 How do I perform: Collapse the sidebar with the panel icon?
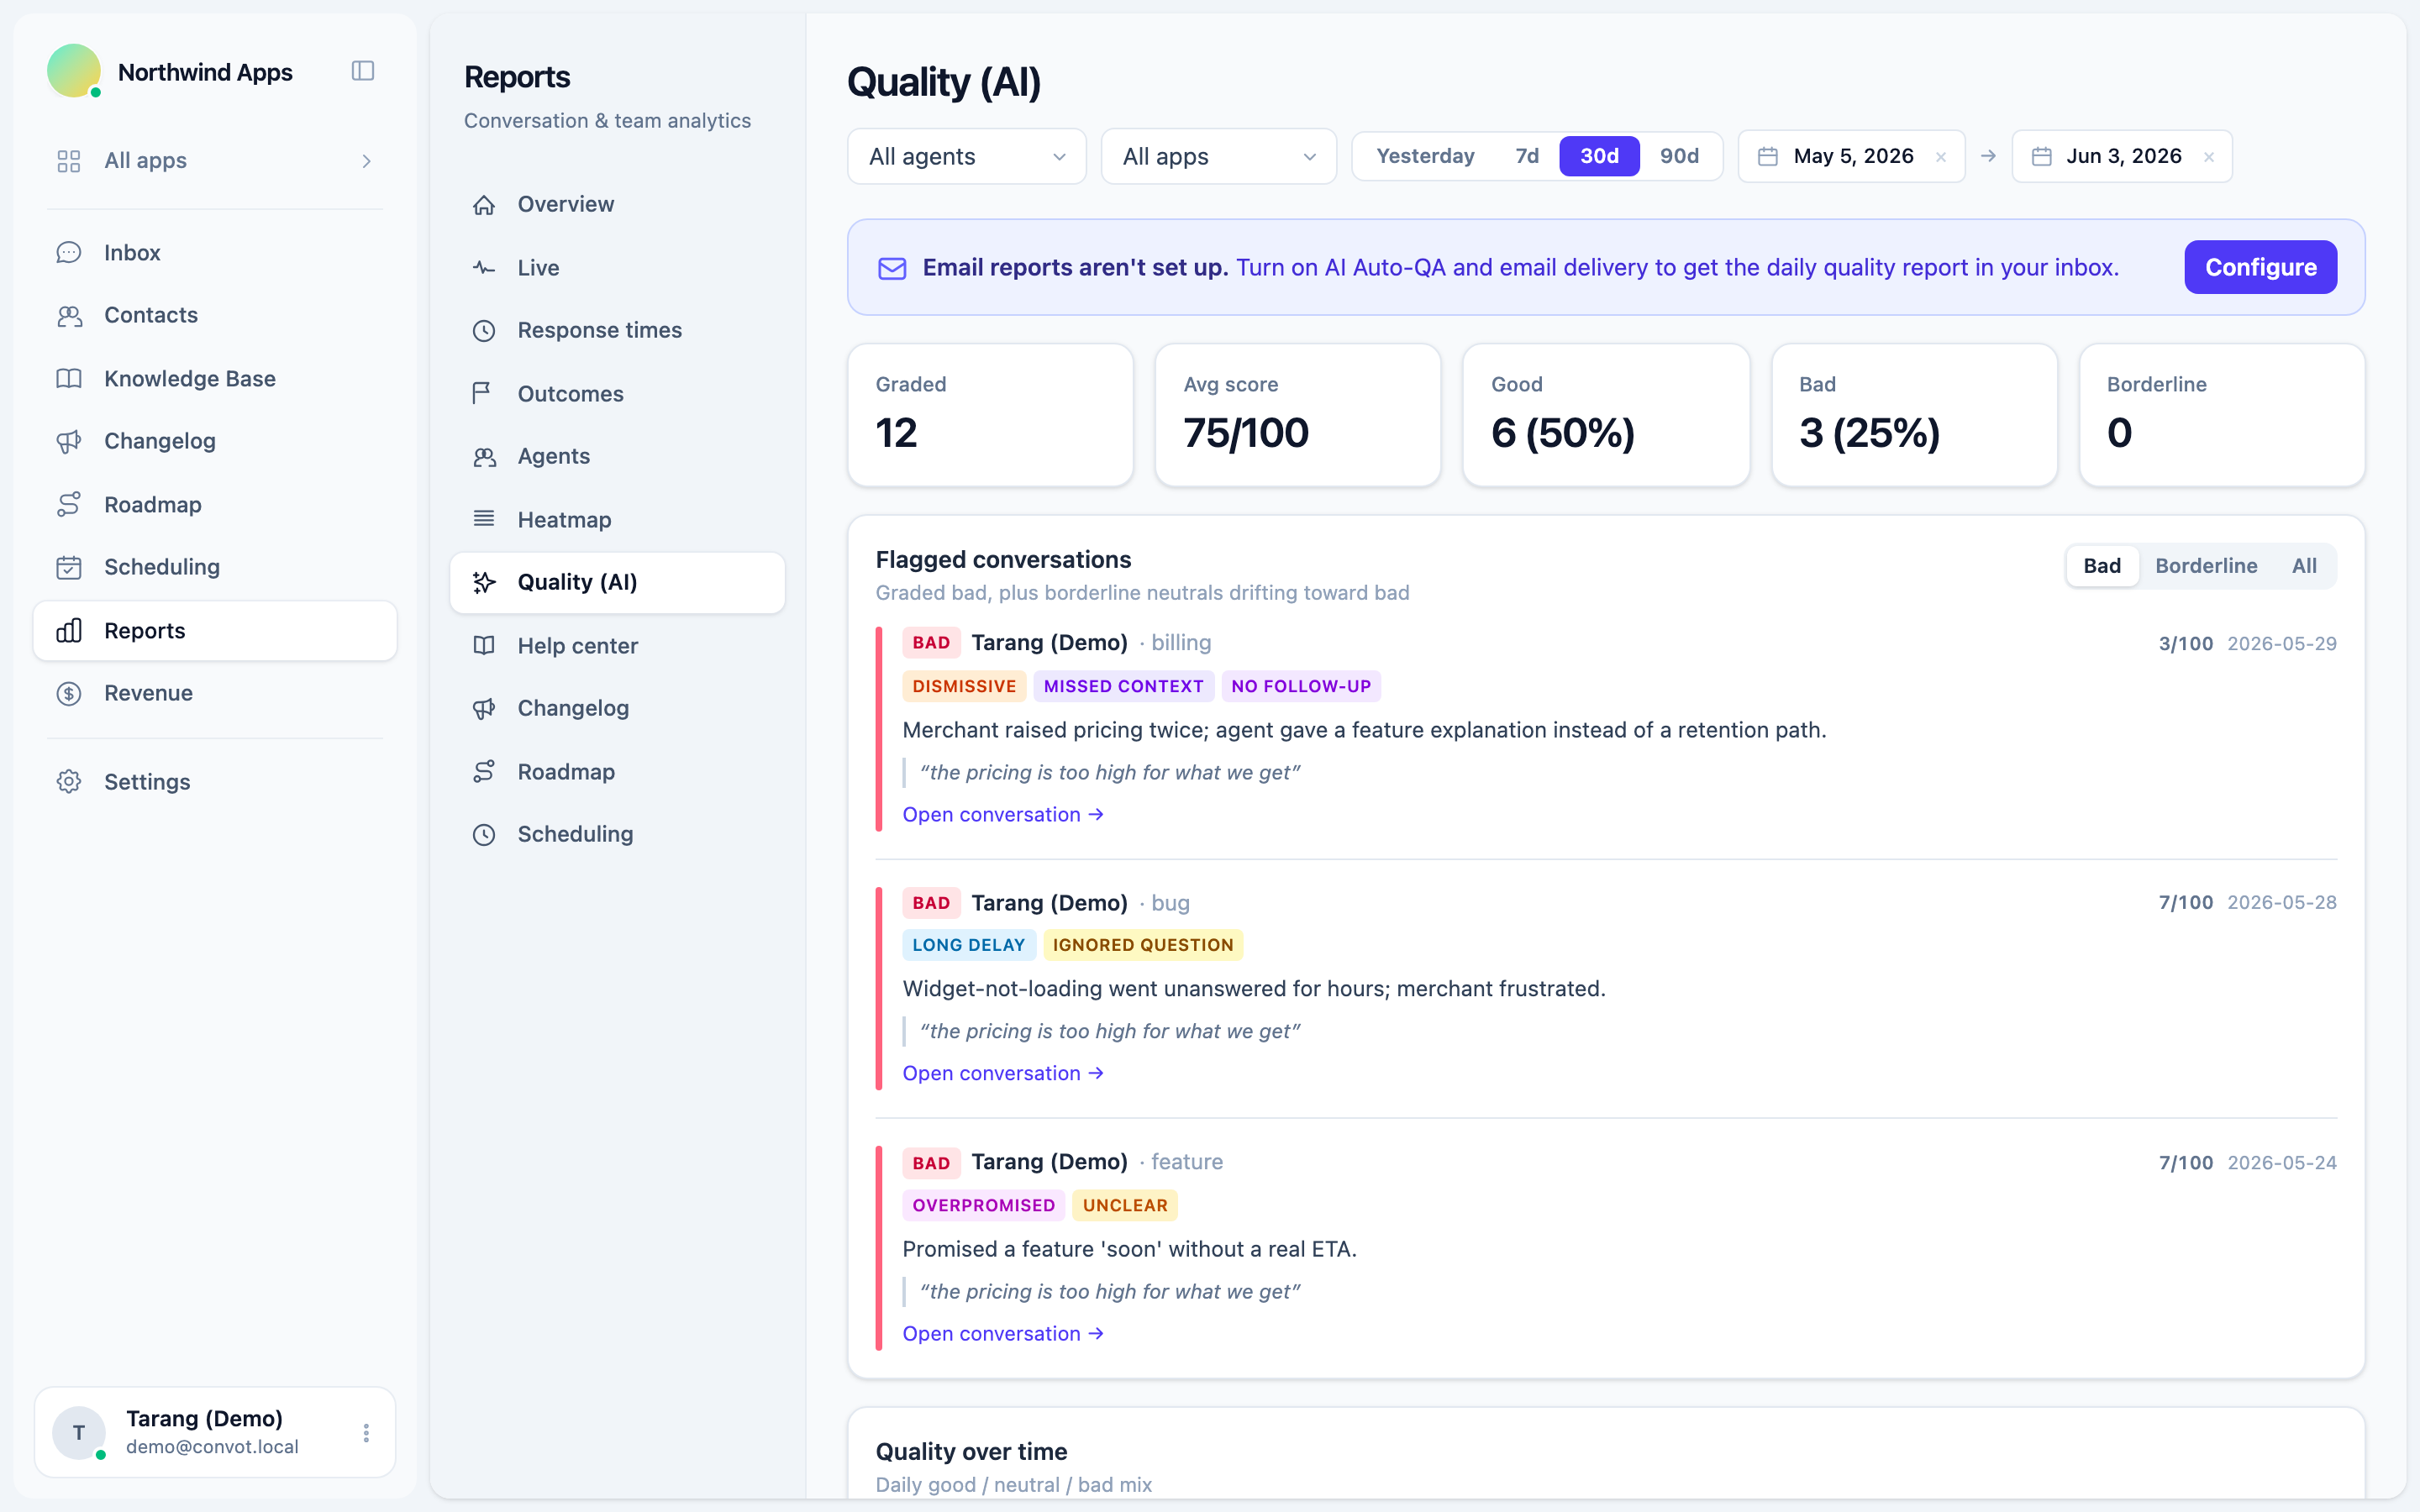[x=363, y=71]
